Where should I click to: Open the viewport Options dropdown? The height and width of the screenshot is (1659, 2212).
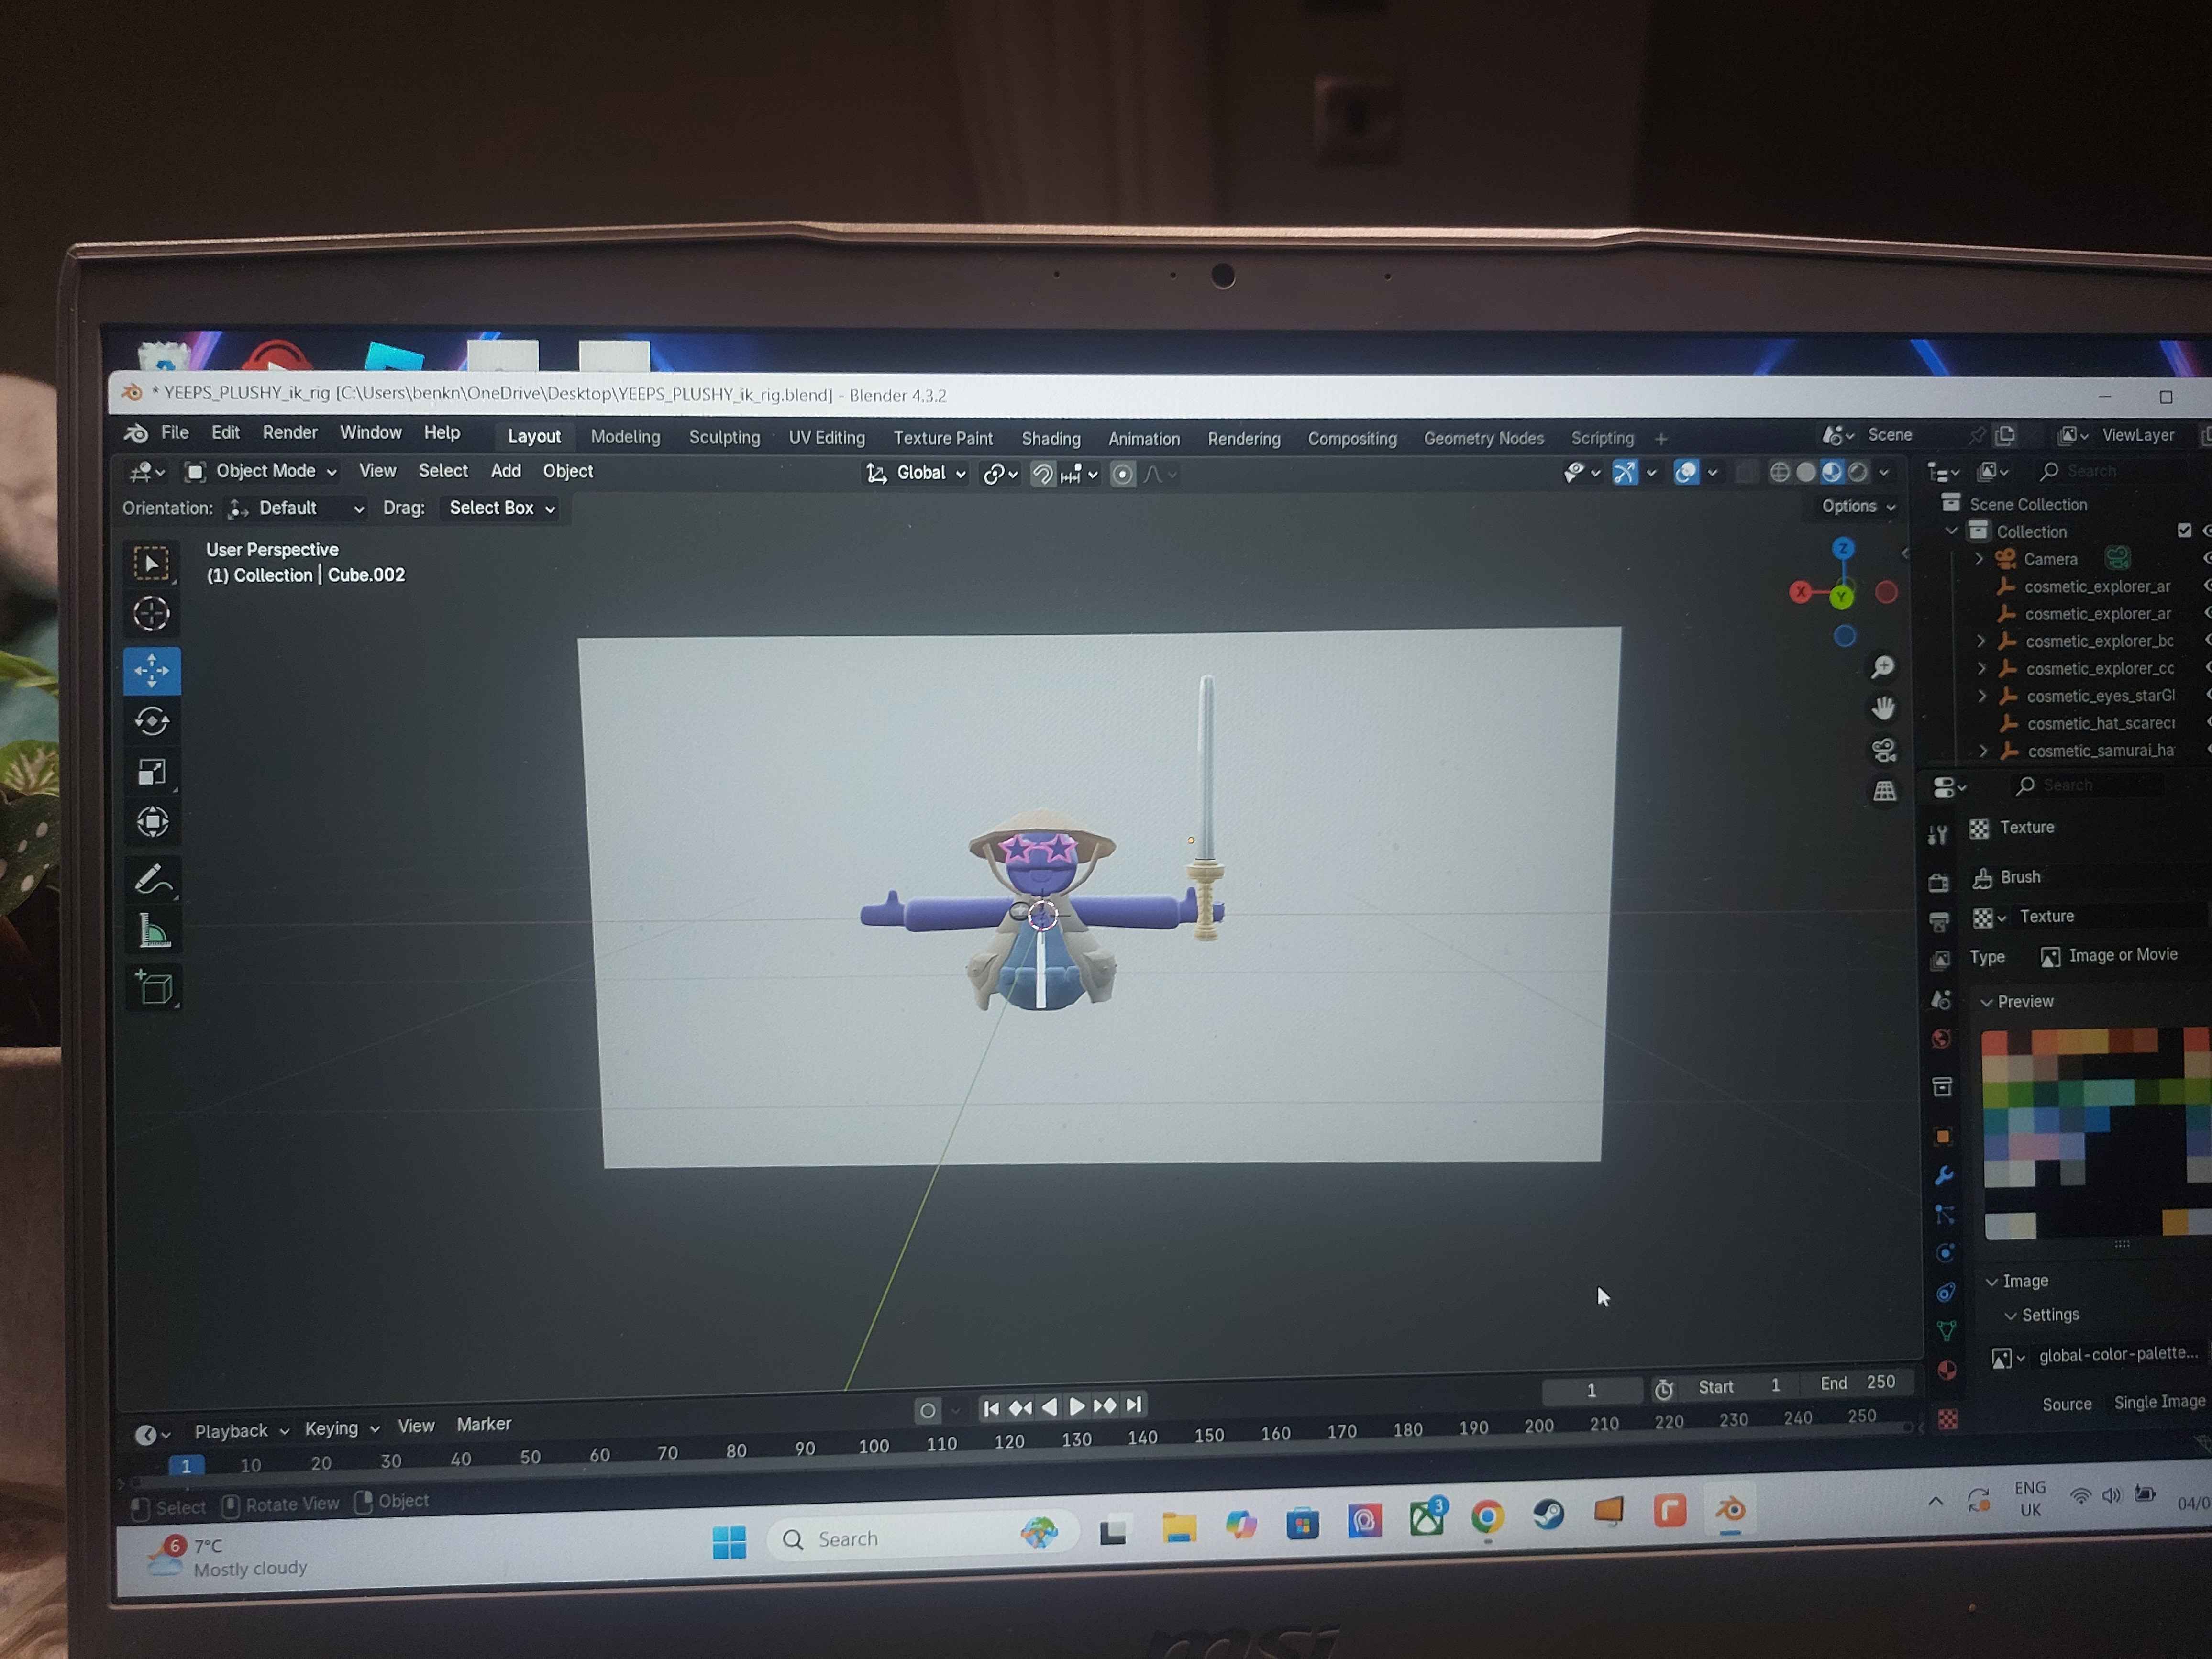(1858, 506)
